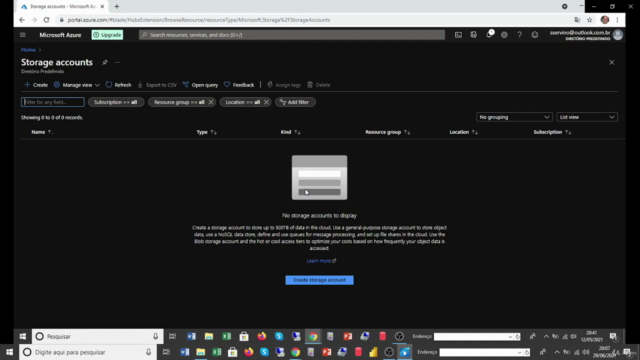Image resolution: width=640 pixels, height=360 pixels.
Task: Open the Azure feedback smiley icon
Action: (x=535, y=35)
